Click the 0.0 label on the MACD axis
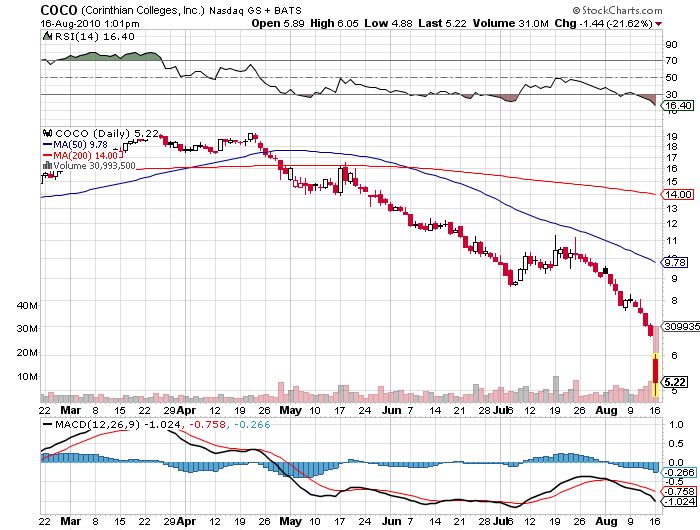Screen dimensions: 700x530 (676, 463)
